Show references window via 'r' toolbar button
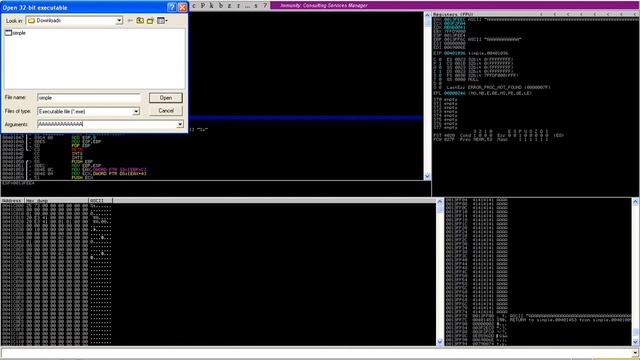The width and height of the screenshot is (640, 360). click(238, 5)
